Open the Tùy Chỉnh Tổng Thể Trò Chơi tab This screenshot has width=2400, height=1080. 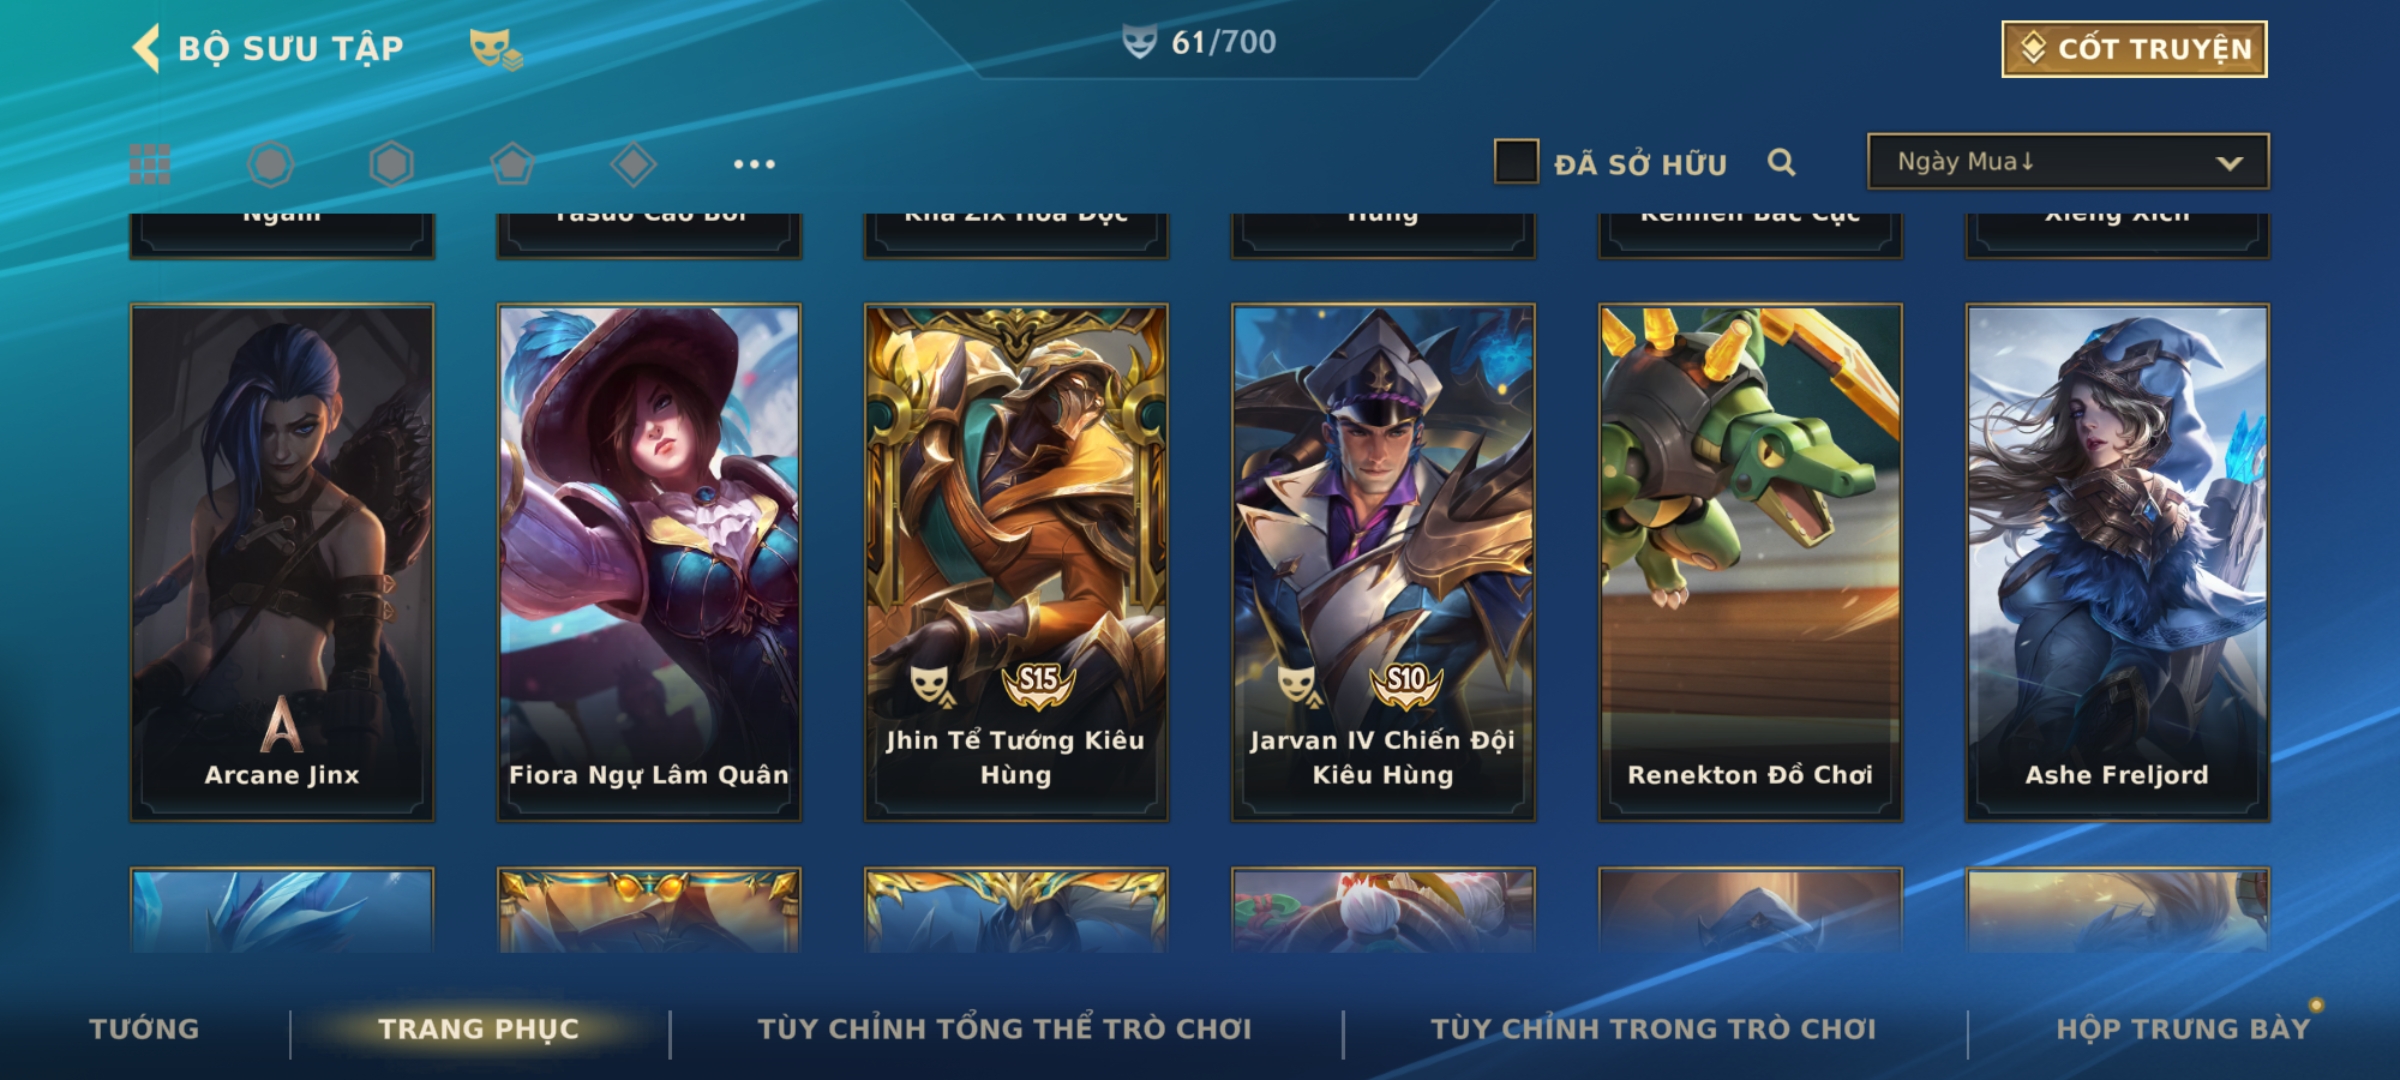pyautogui.click(x=1005, y=1029)
